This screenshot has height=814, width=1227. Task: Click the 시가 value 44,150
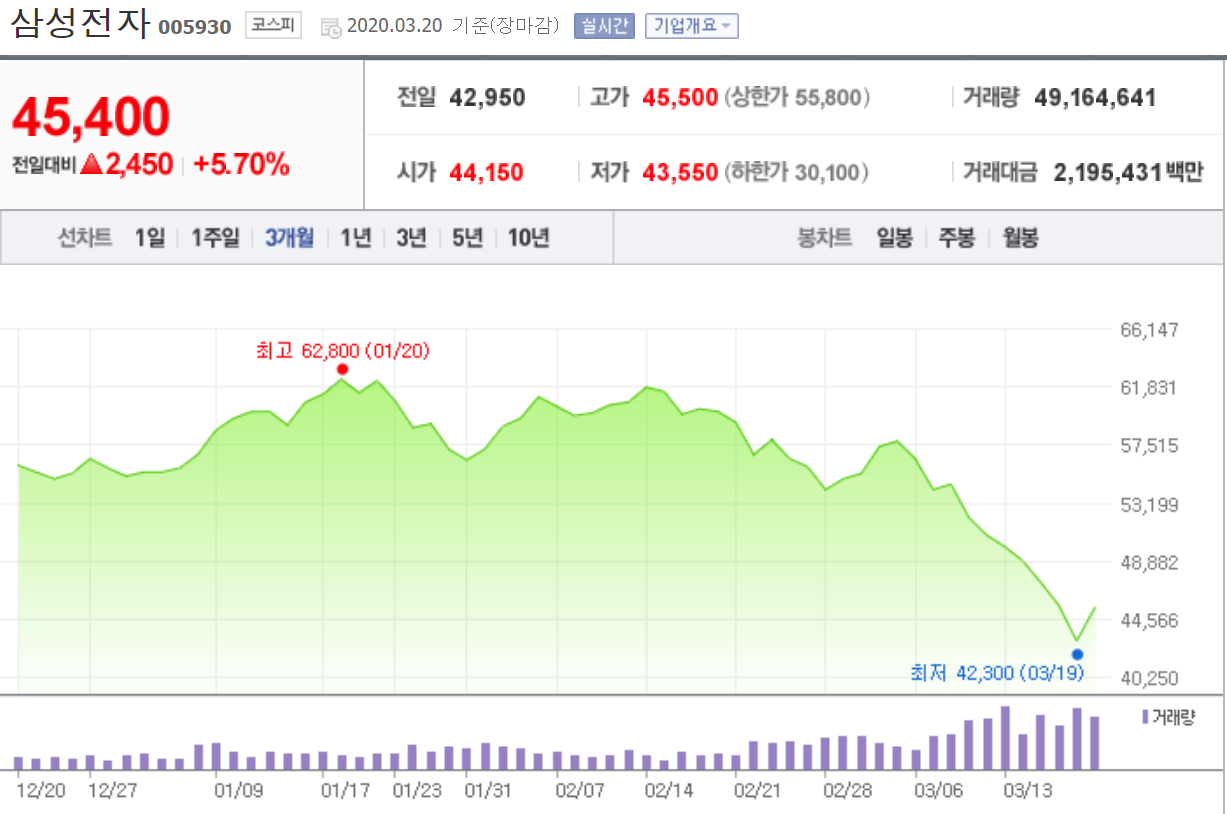coord(486,172)
